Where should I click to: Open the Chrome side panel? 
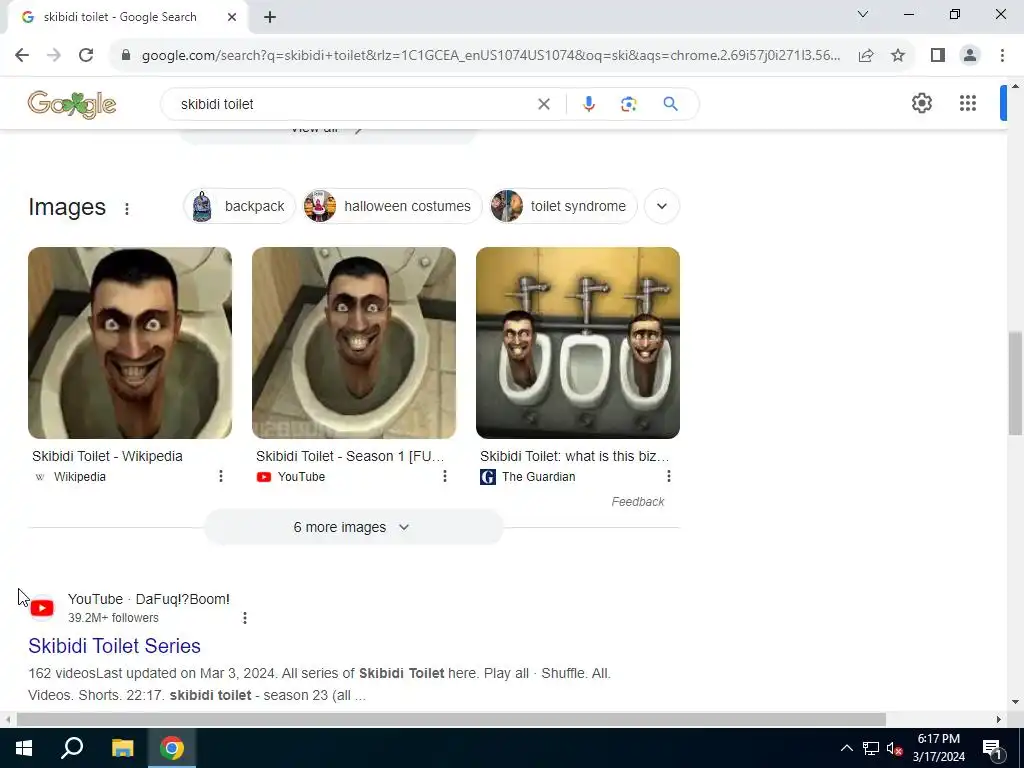click(x=938, y=55)
